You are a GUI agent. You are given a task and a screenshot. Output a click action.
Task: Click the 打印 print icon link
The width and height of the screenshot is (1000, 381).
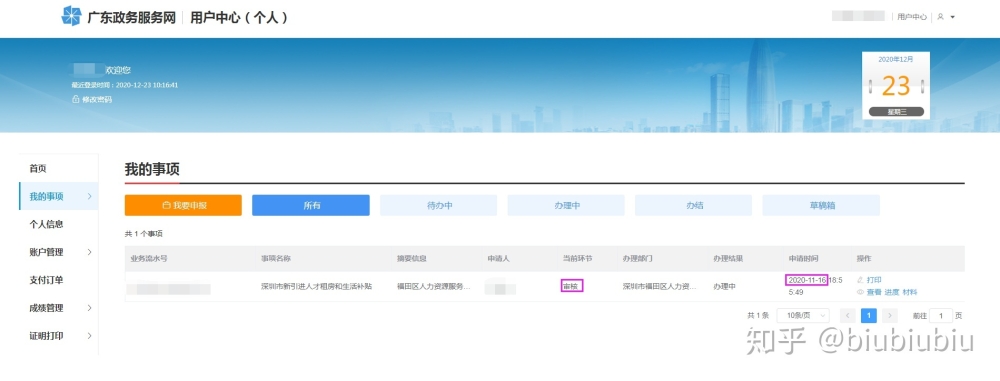(860, 280)
